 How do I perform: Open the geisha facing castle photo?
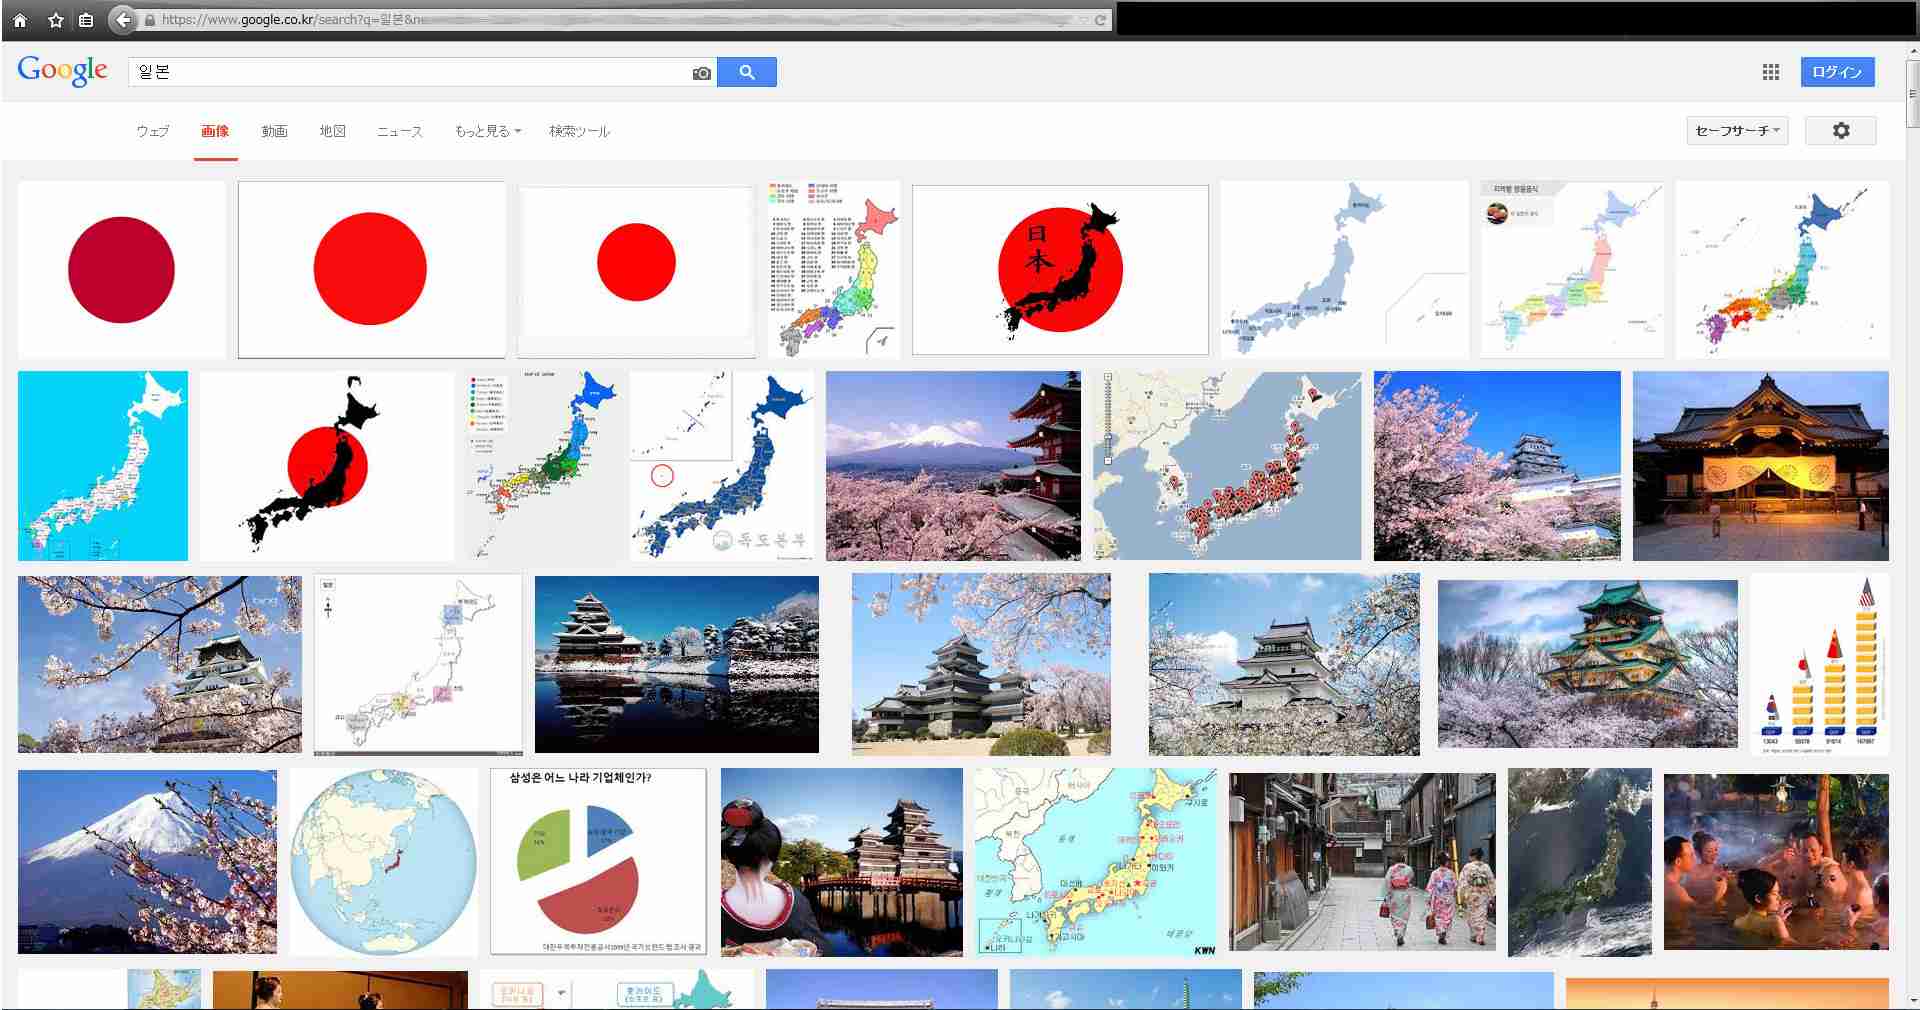point(842,862)
